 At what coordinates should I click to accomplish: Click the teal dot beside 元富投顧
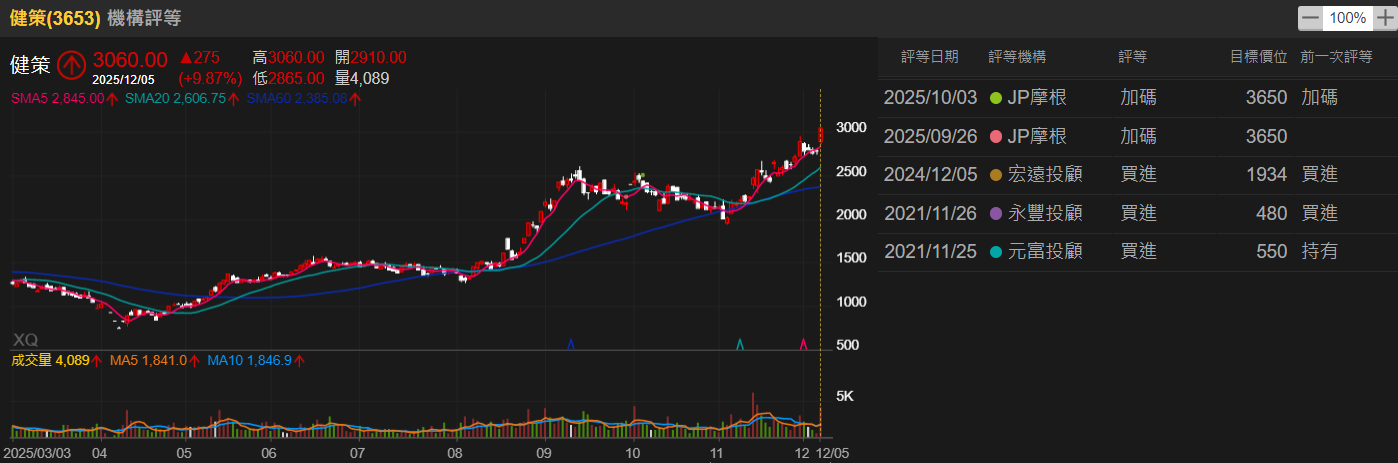[x=994, y=252]
